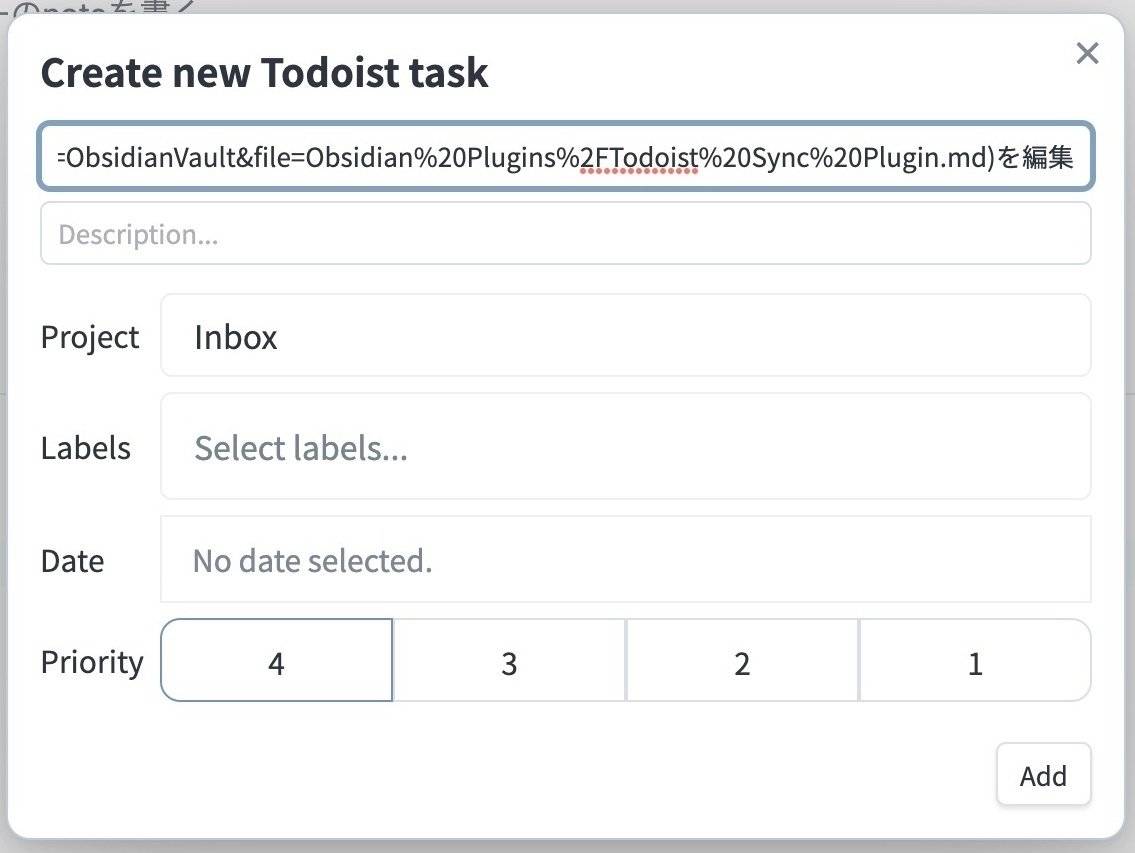Click the Inbox project value
This screenshot has width=1135, height=853.
(235, 337)
